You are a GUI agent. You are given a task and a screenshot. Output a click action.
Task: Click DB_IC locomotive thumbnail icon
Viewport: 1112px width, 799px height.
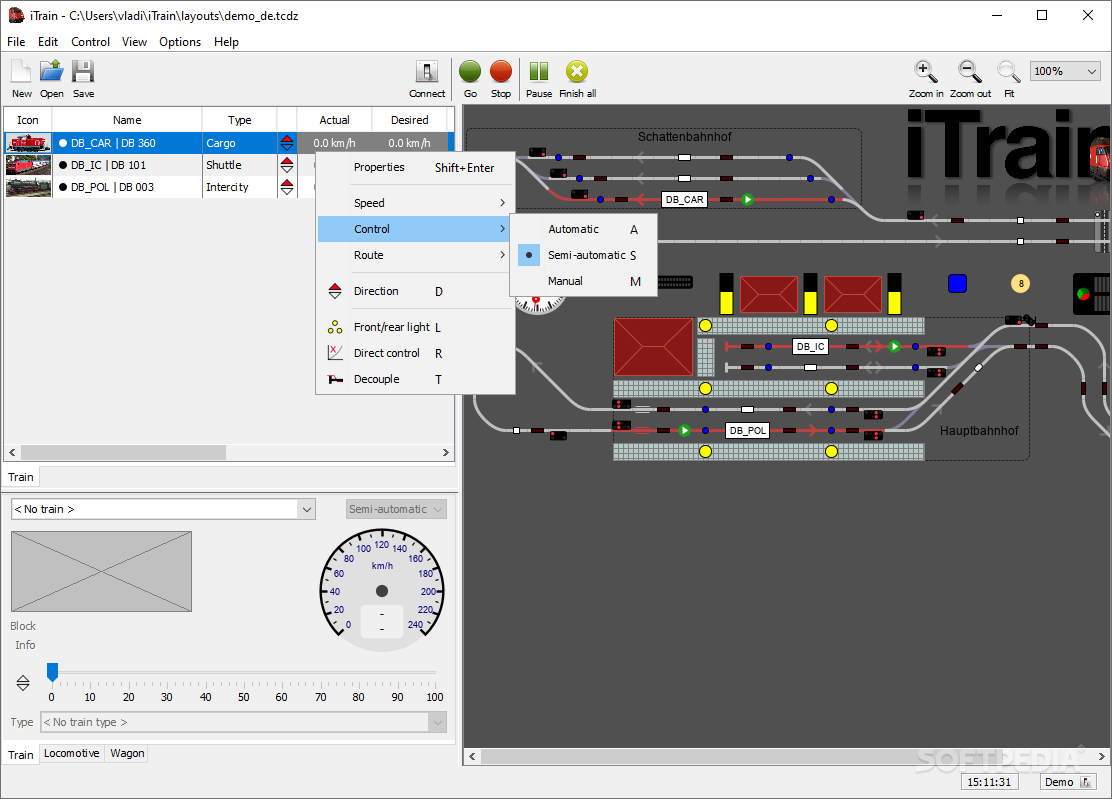point(28,165)
